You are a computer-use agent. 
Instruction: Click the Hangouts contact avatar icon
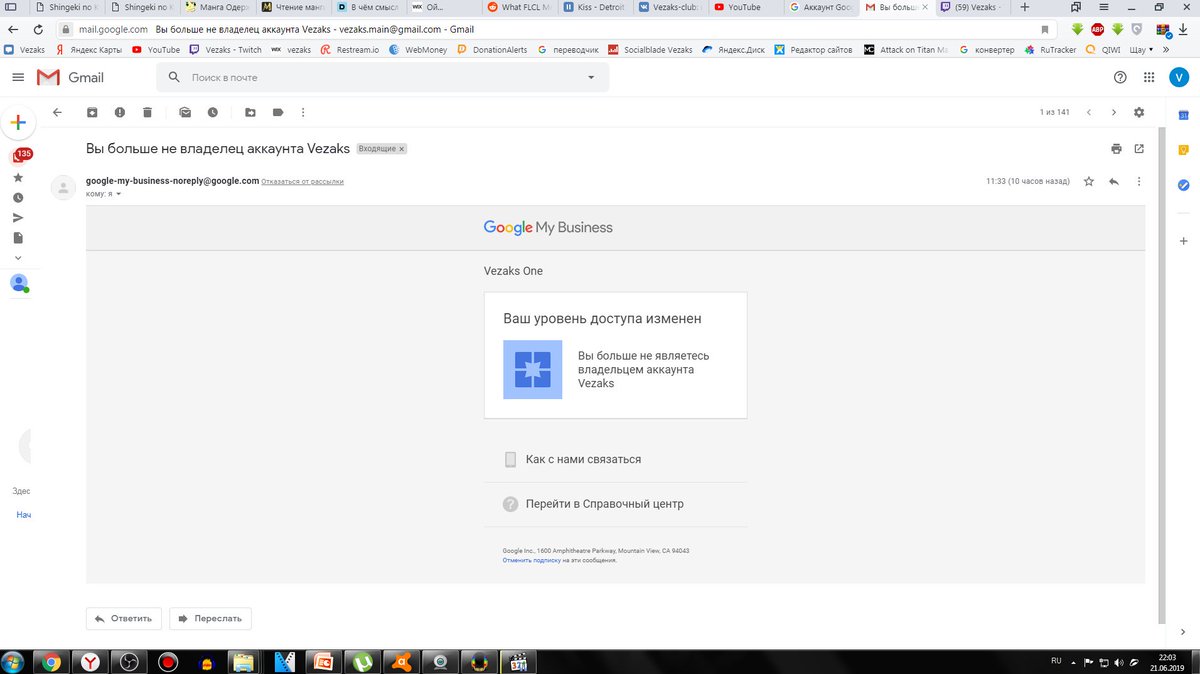18,283
